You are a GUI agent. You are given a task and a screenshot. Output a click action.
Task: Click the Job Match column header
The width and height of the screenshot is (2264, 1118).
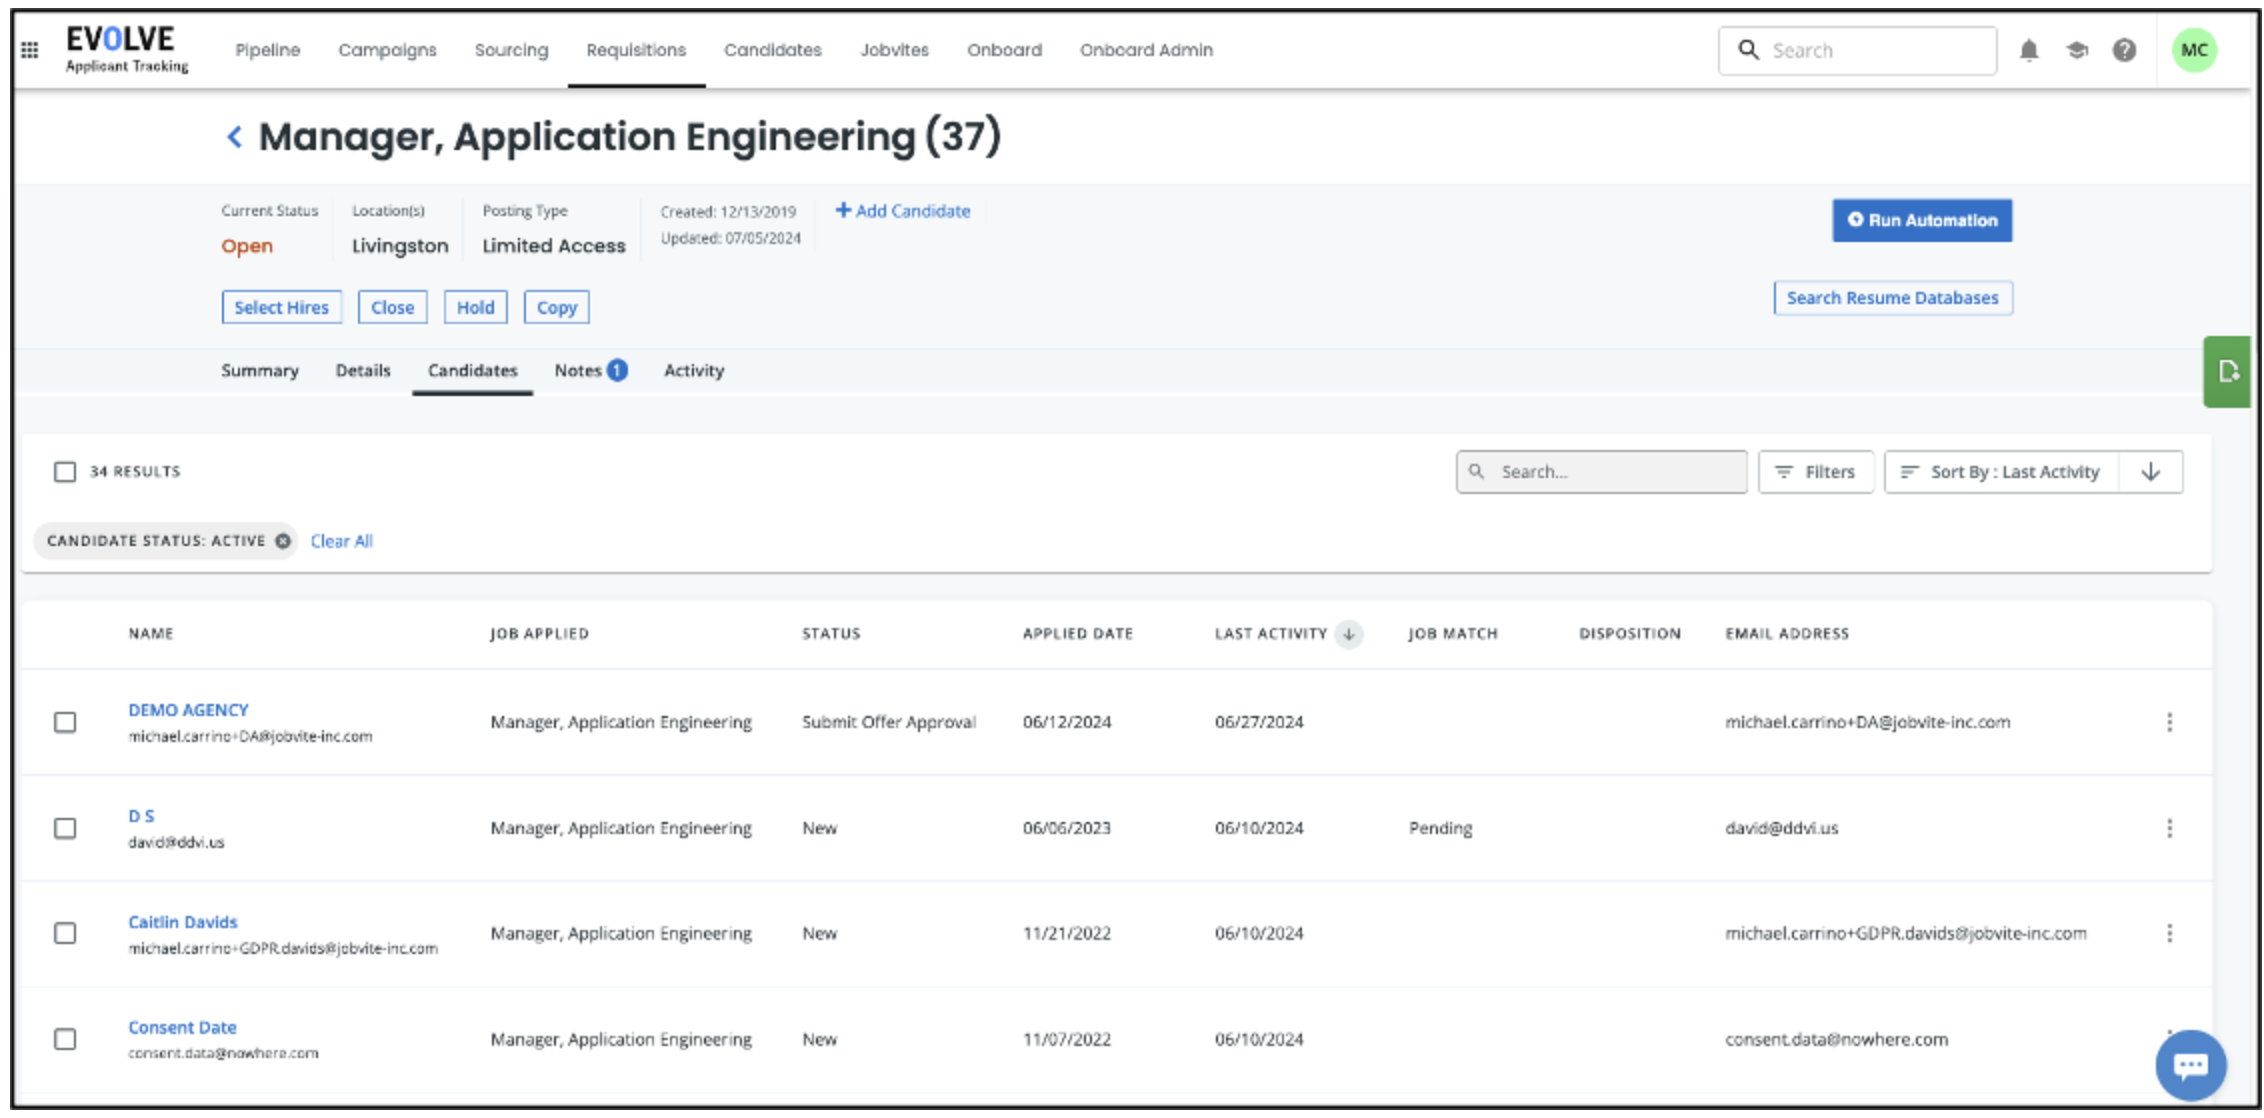(1453, 634)
